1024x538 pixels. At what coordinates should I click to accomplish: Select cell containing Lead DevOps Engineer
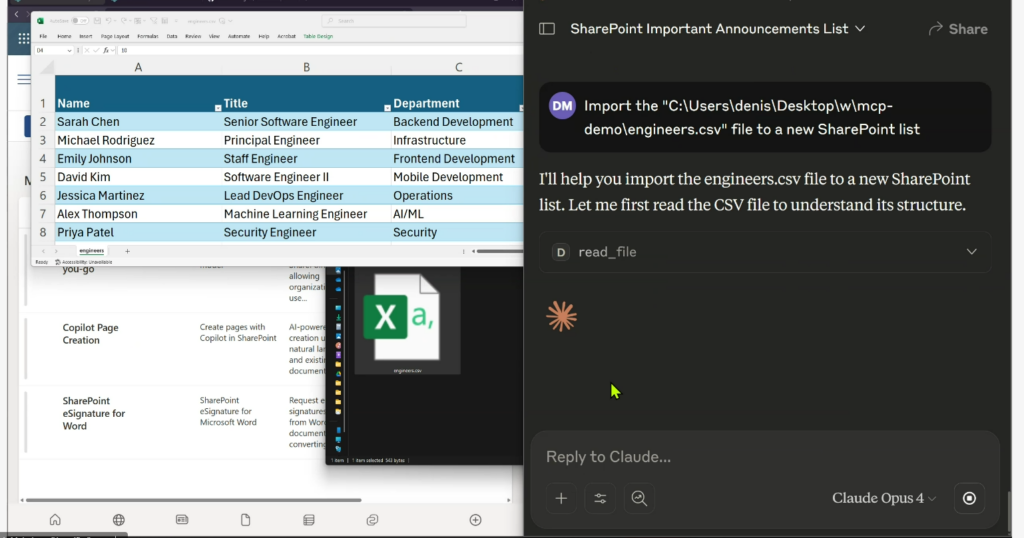[x=306, y=195]
